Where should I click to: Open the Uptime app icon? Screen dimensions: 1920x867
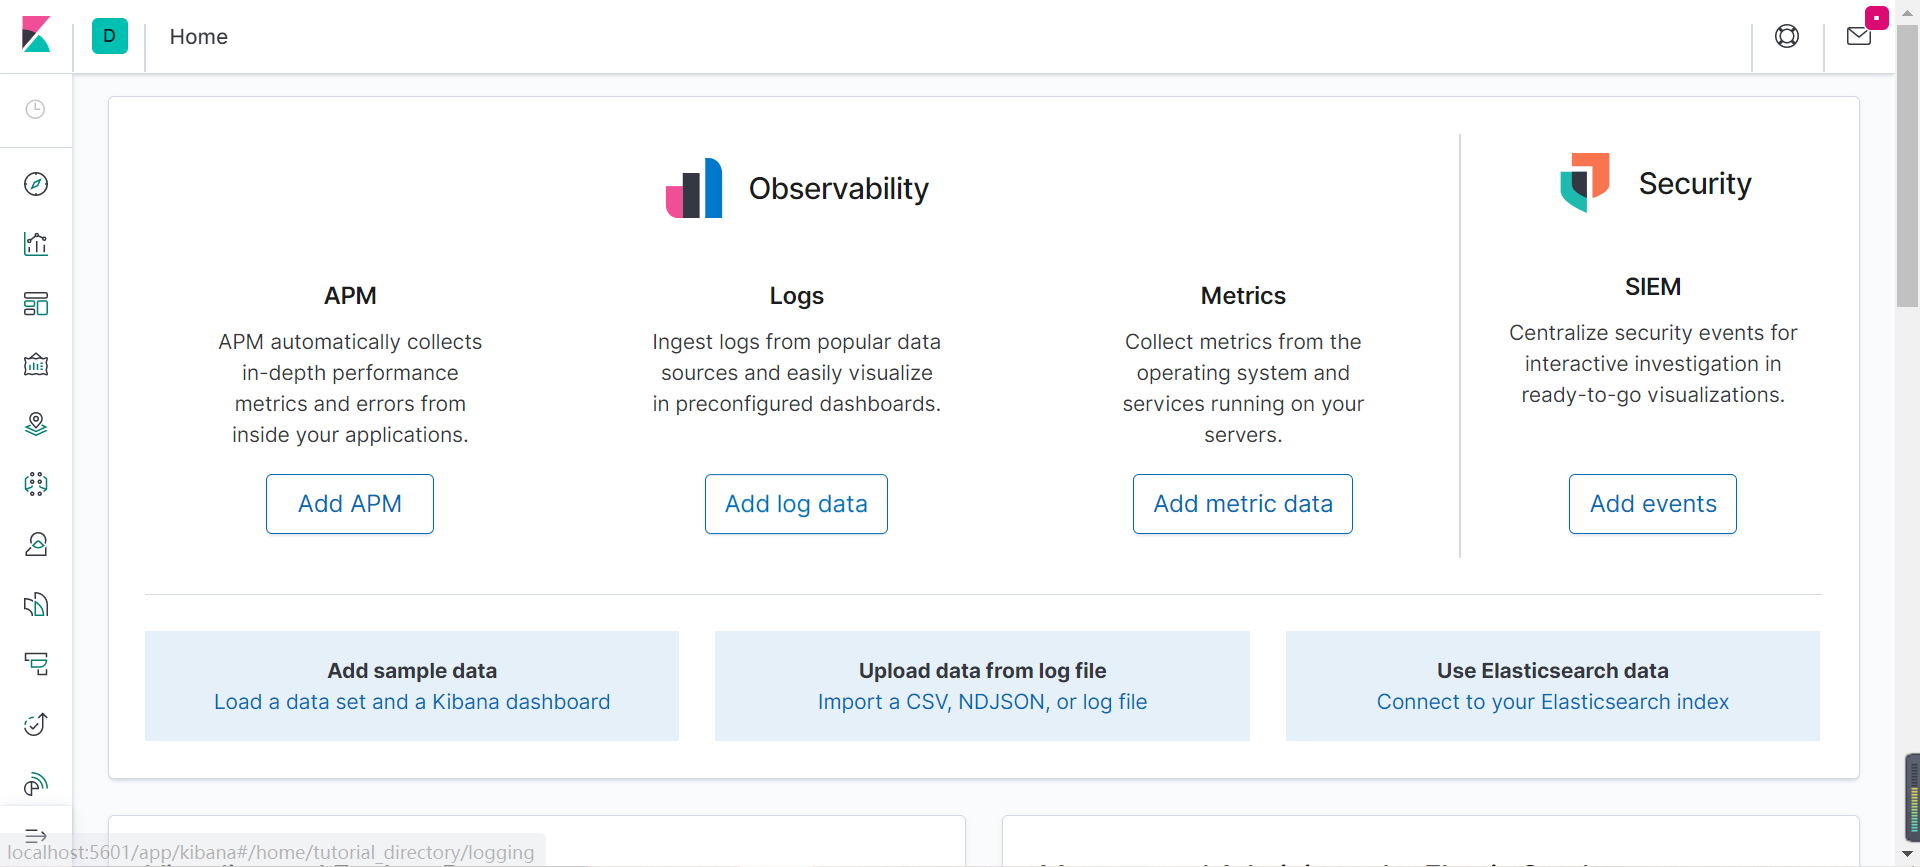[36, 724]
